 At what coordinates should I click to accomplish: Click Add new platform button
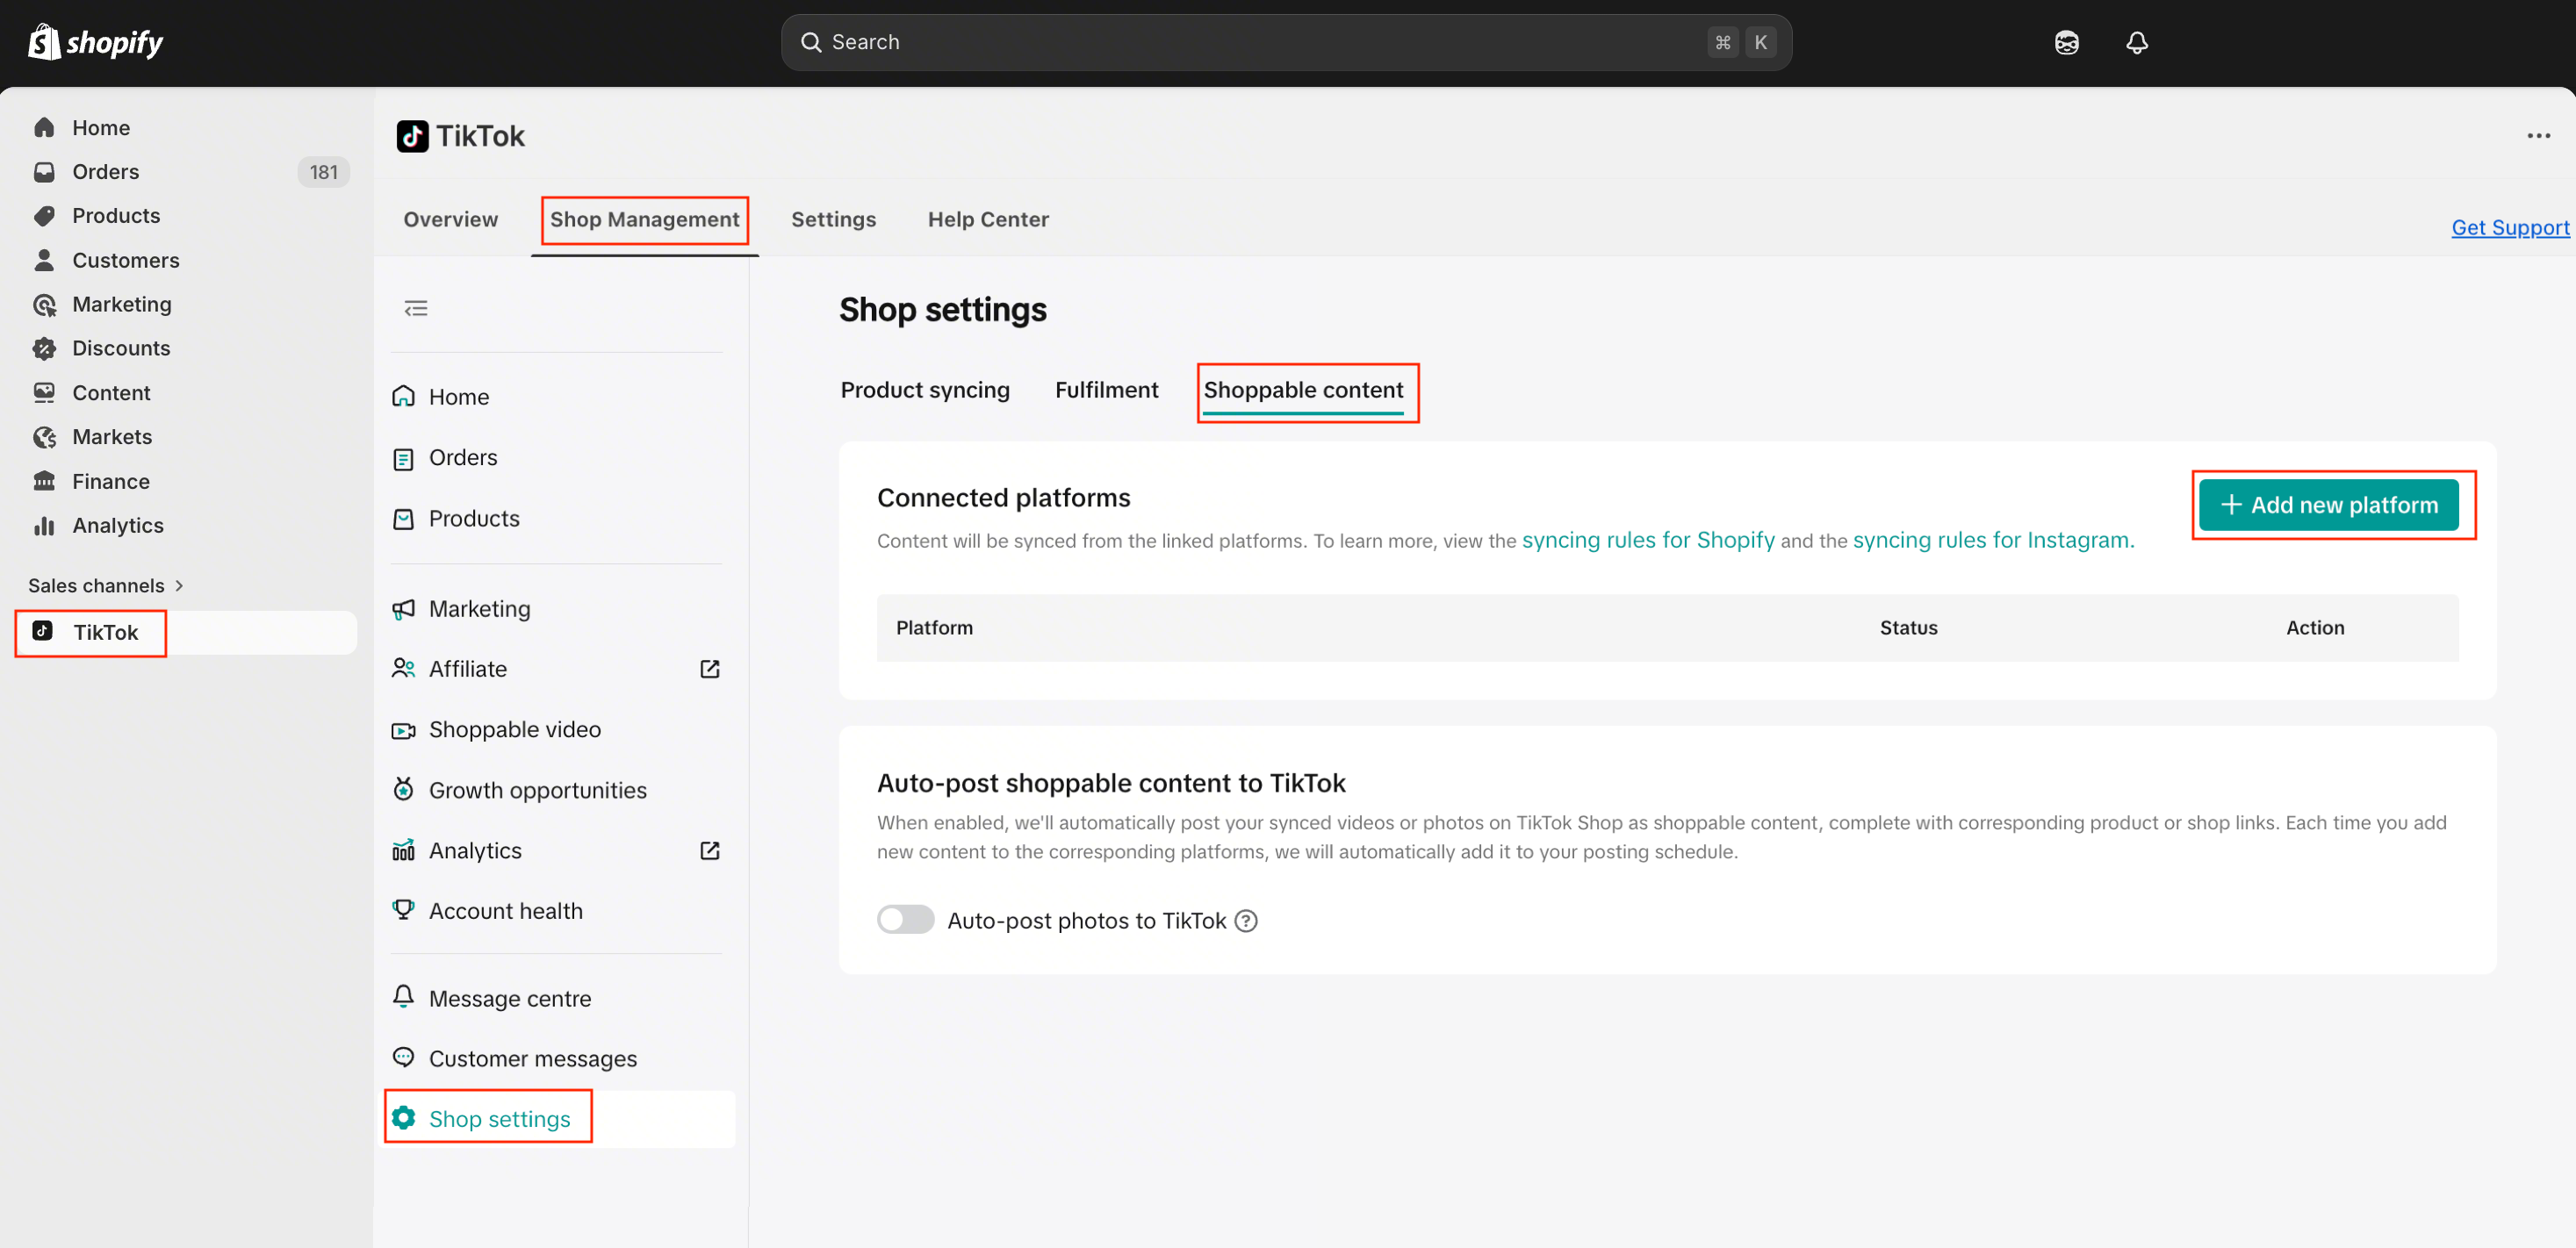[x=2328, y=505]
